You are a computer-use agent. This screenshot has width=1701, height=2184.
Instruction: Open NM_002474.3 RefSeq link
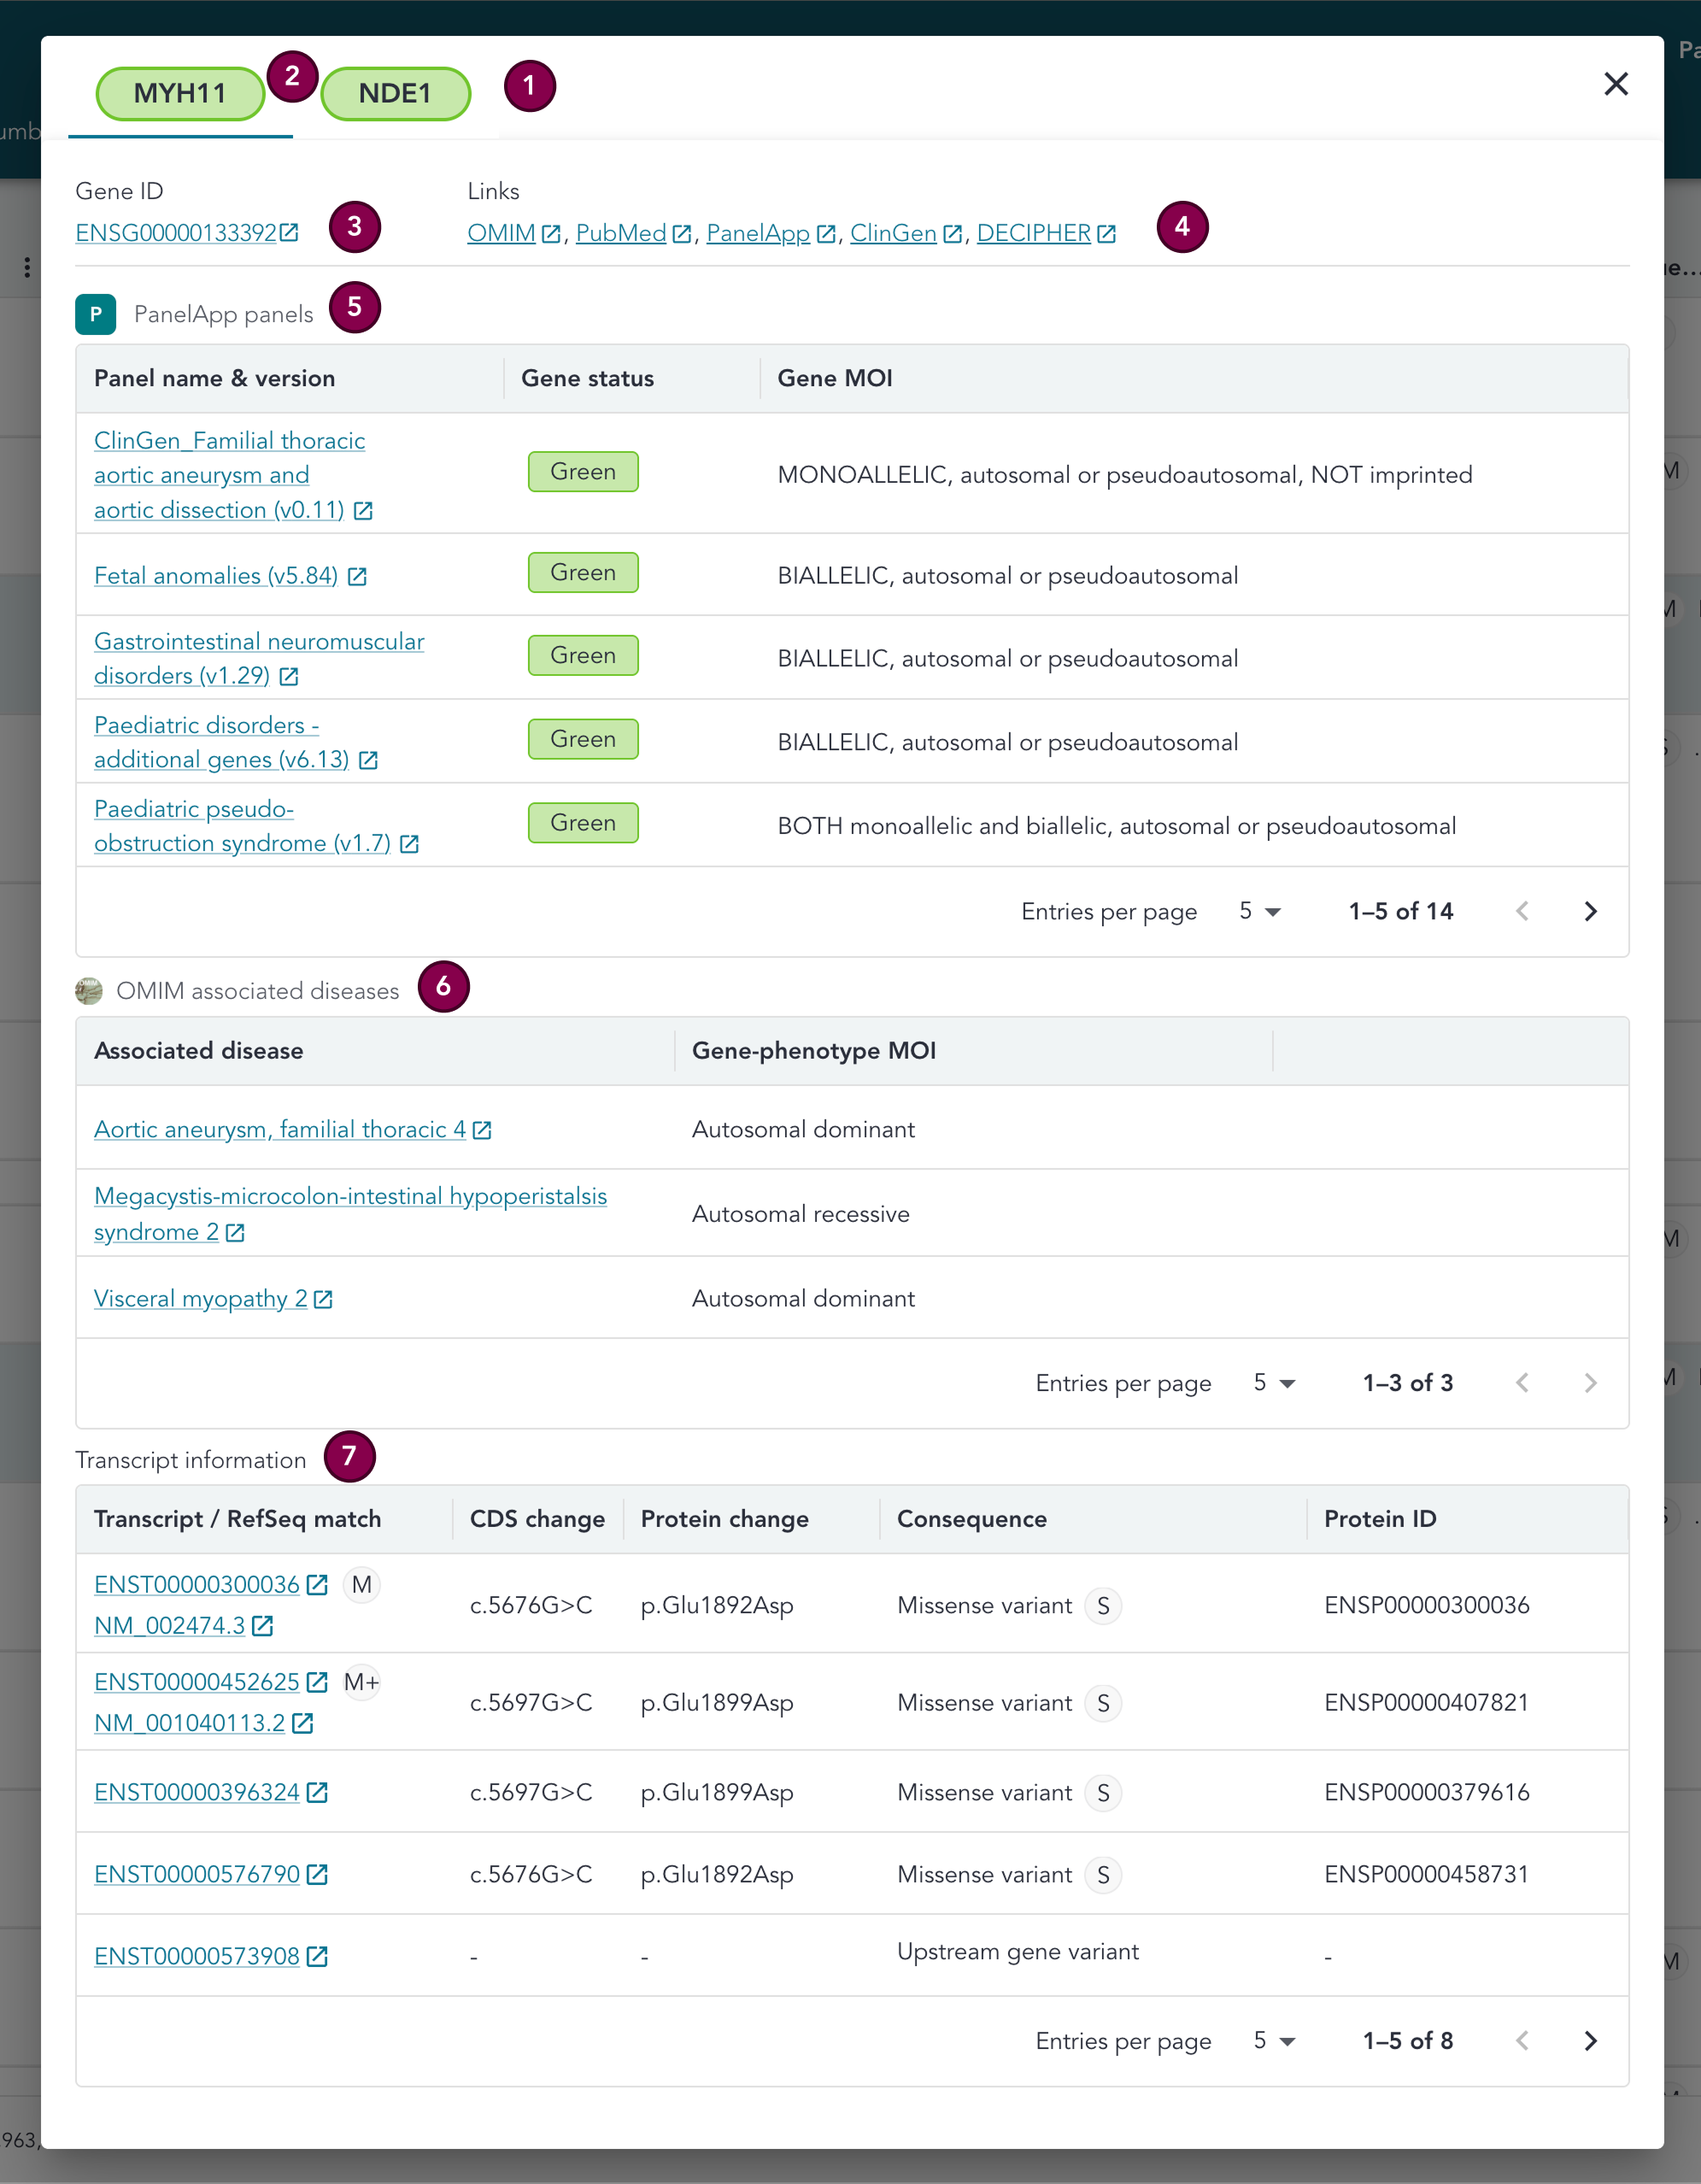(x=169, y=1626)
